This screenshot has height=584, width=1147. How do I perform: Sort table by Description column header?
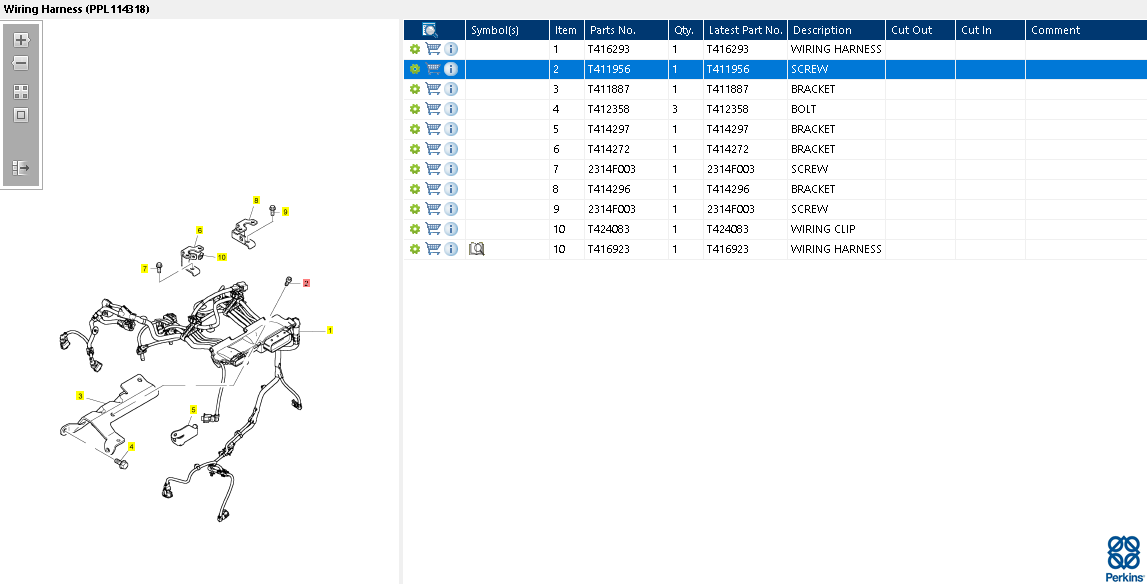coord(835,30)
